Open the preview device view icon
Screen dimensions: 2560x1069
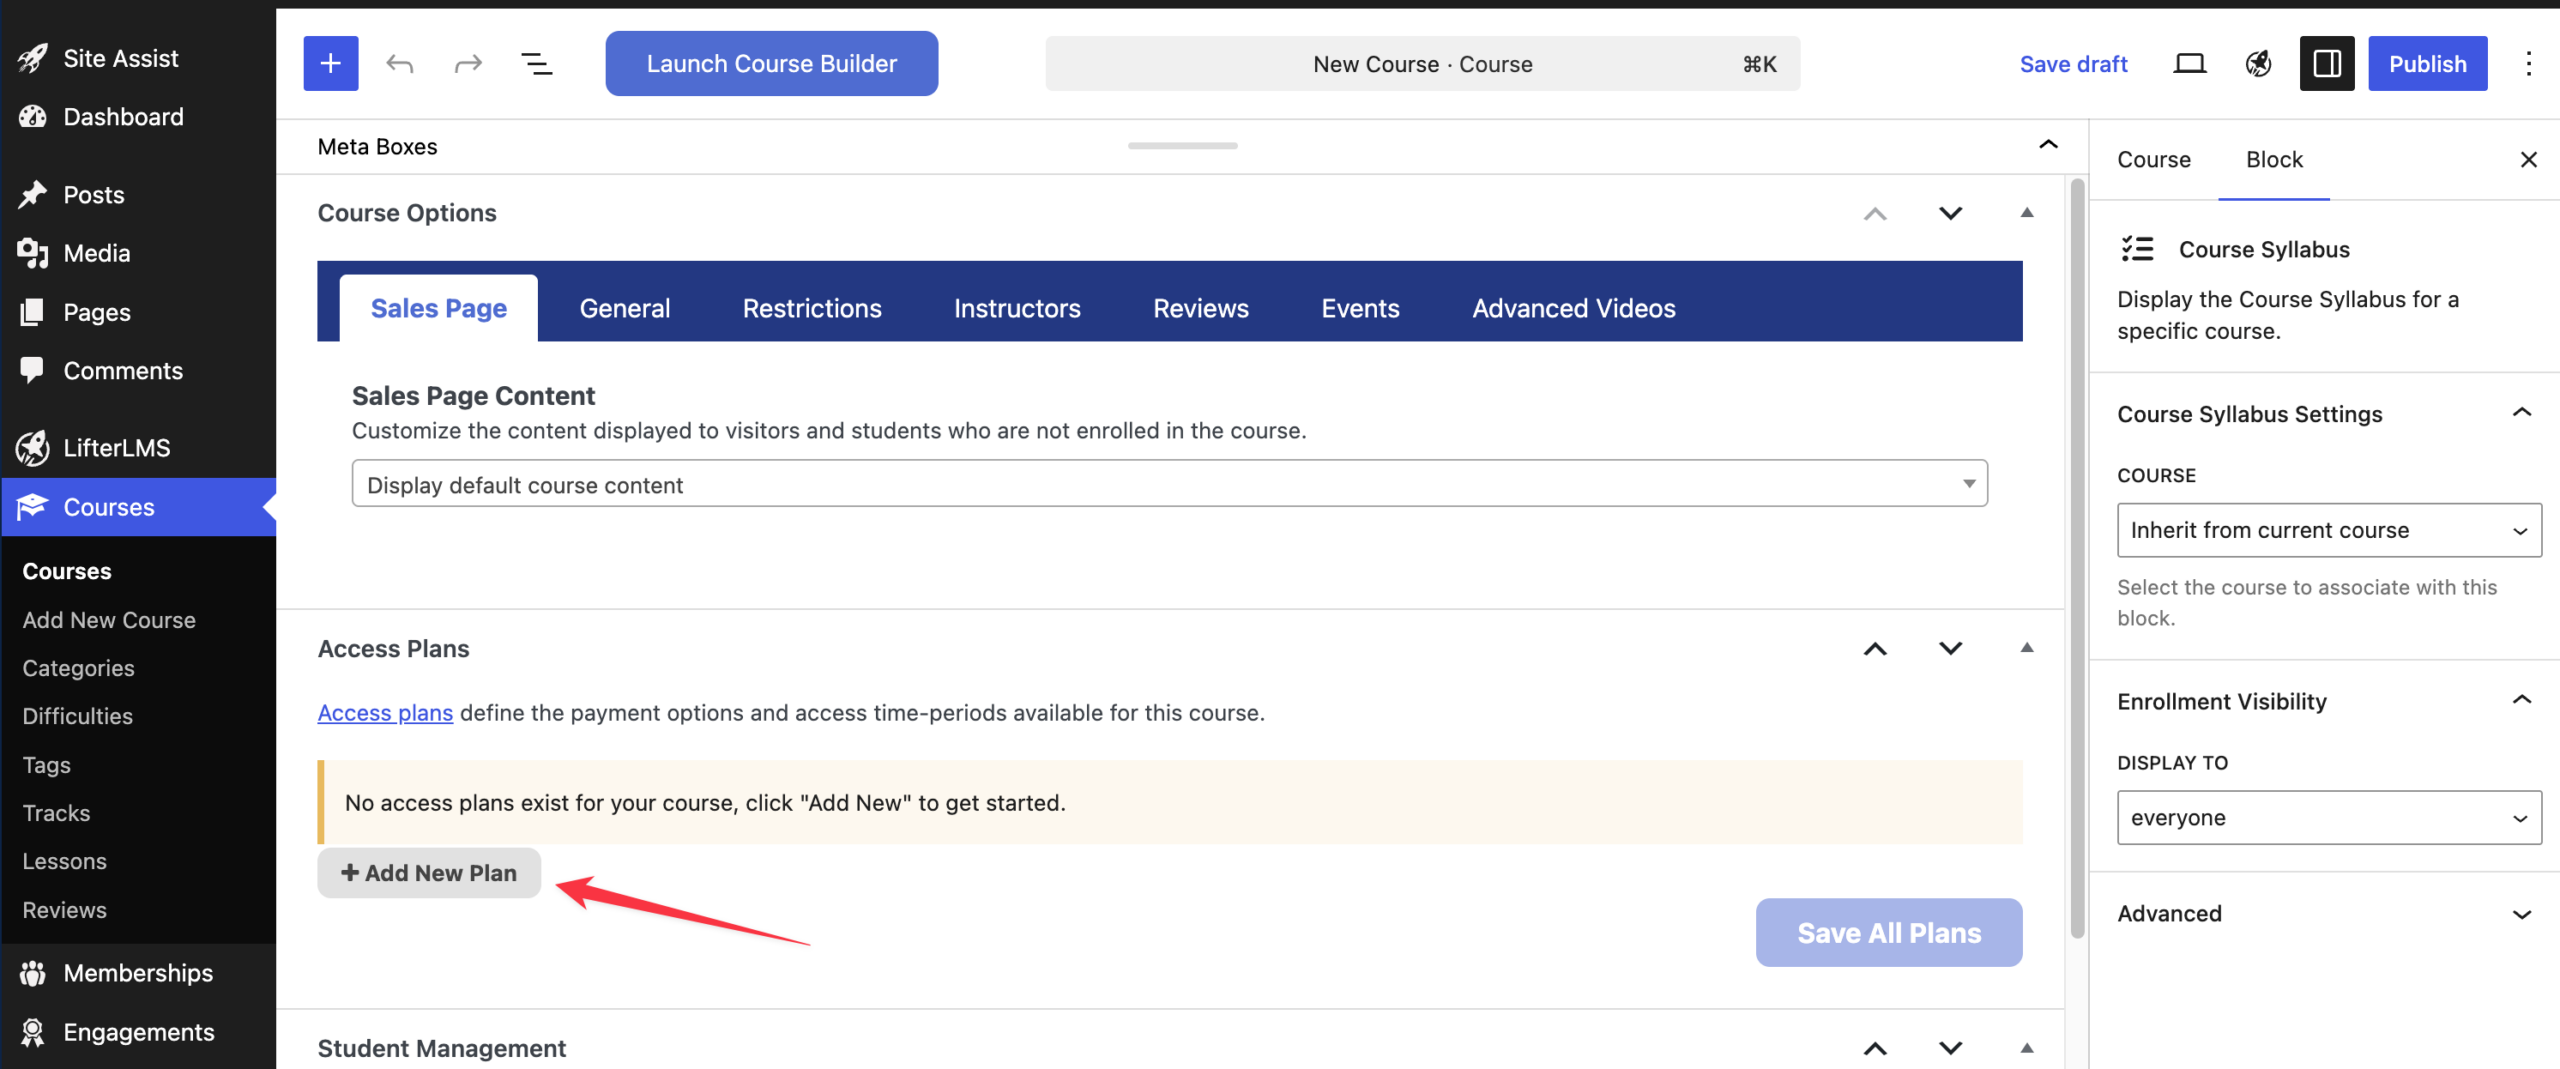pyautogui.click(x=2189, y=64)
